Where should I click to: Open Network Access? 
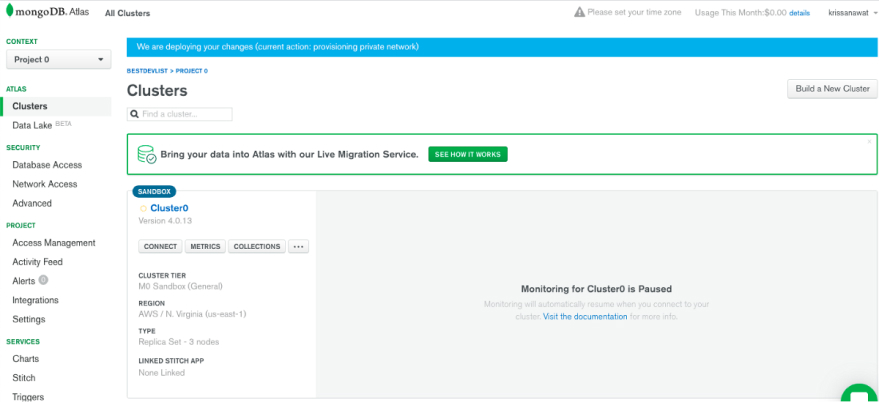pos(45,184)
